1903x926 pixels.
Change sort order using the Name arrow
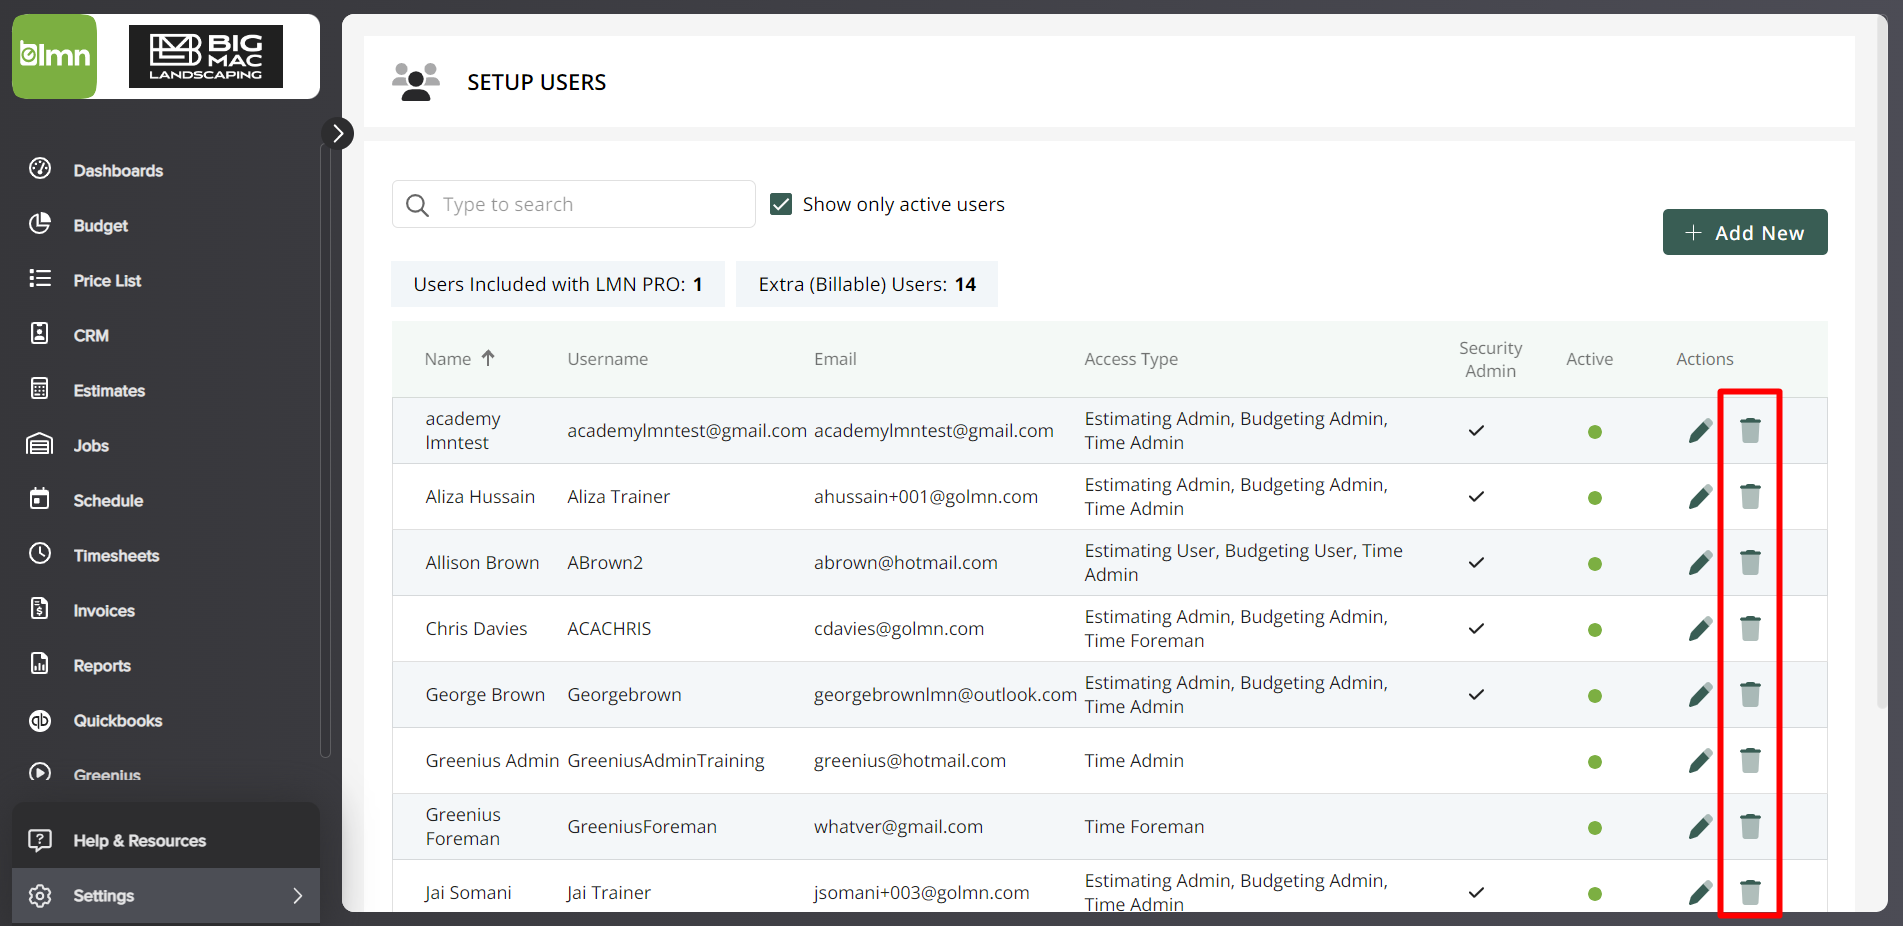pyautogui.click(x=489, y=357)
